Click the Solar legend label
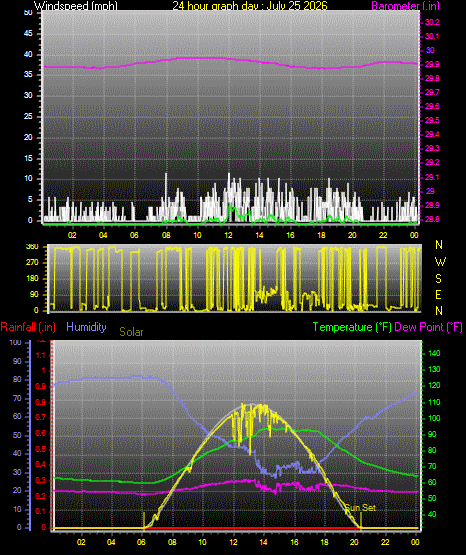 click(131, 332)
